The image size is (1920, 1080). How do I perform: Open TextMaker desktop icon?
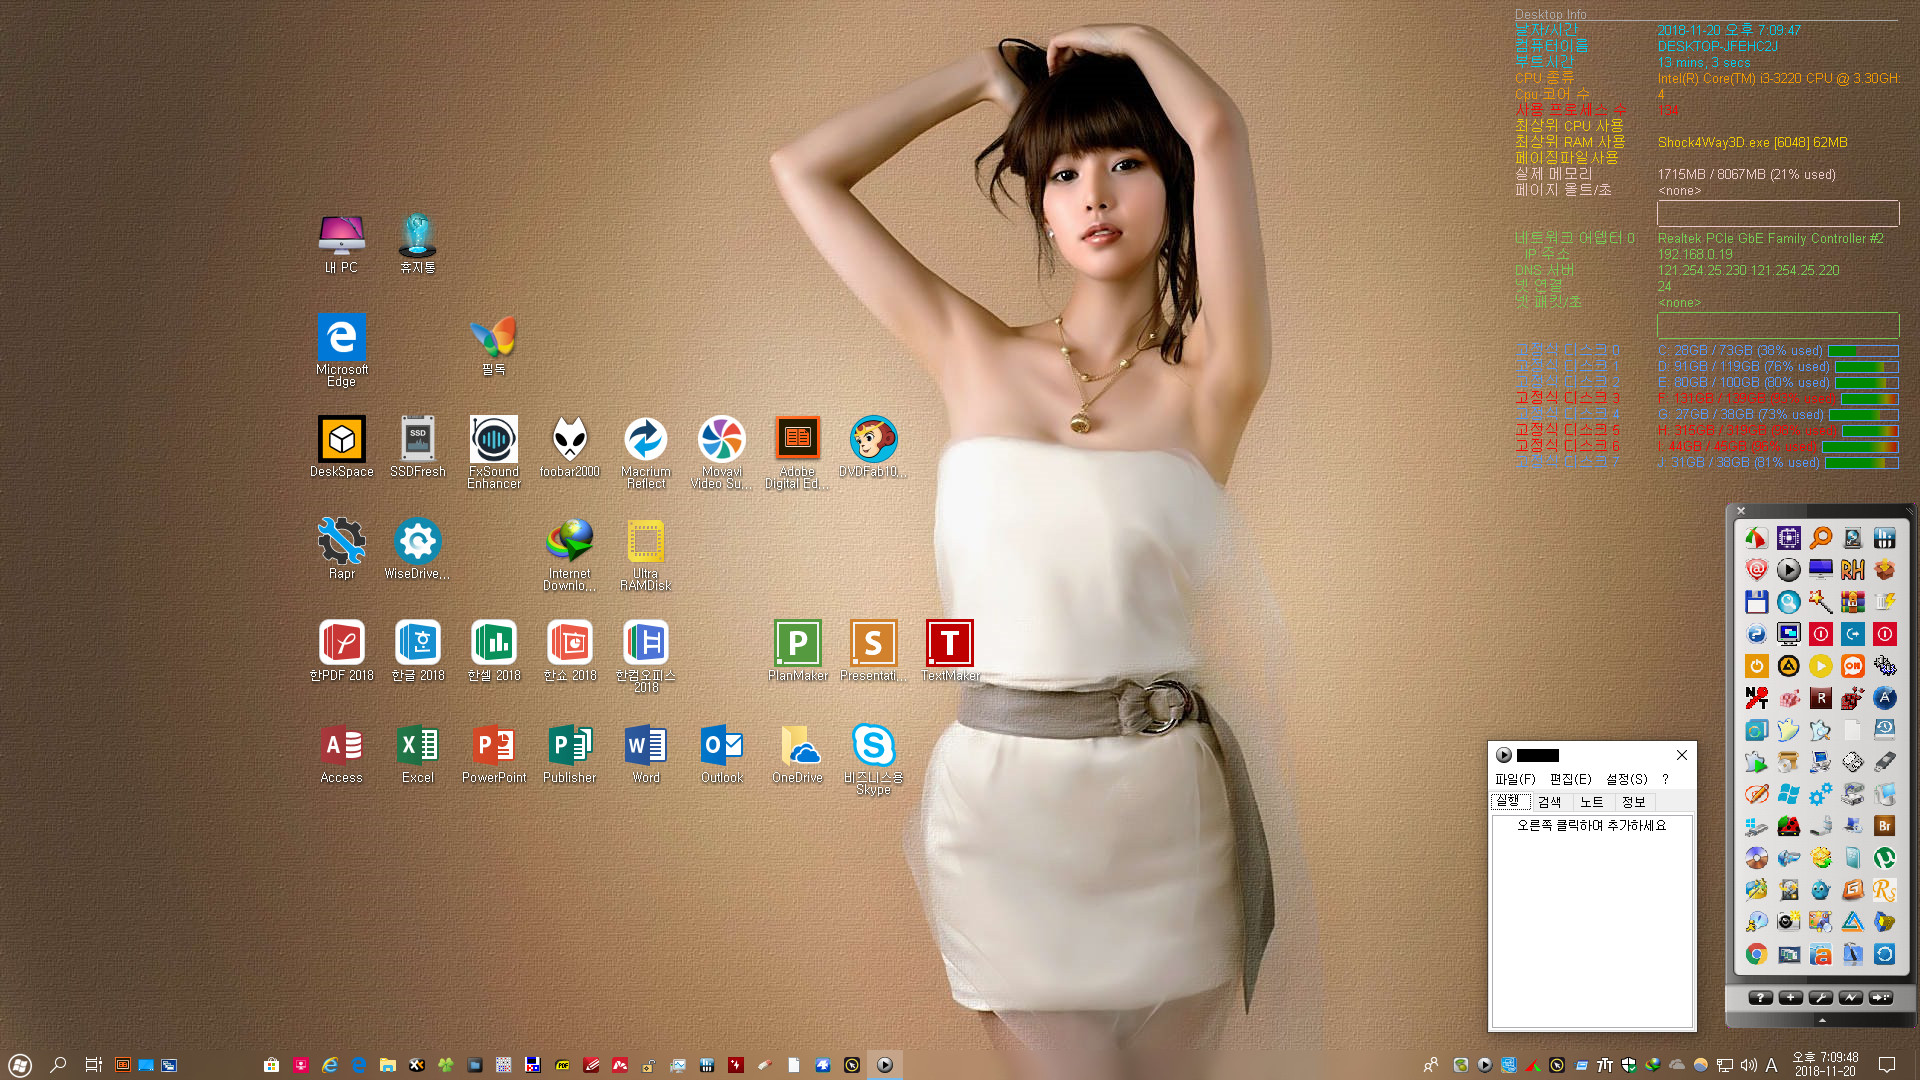(949, 651)
